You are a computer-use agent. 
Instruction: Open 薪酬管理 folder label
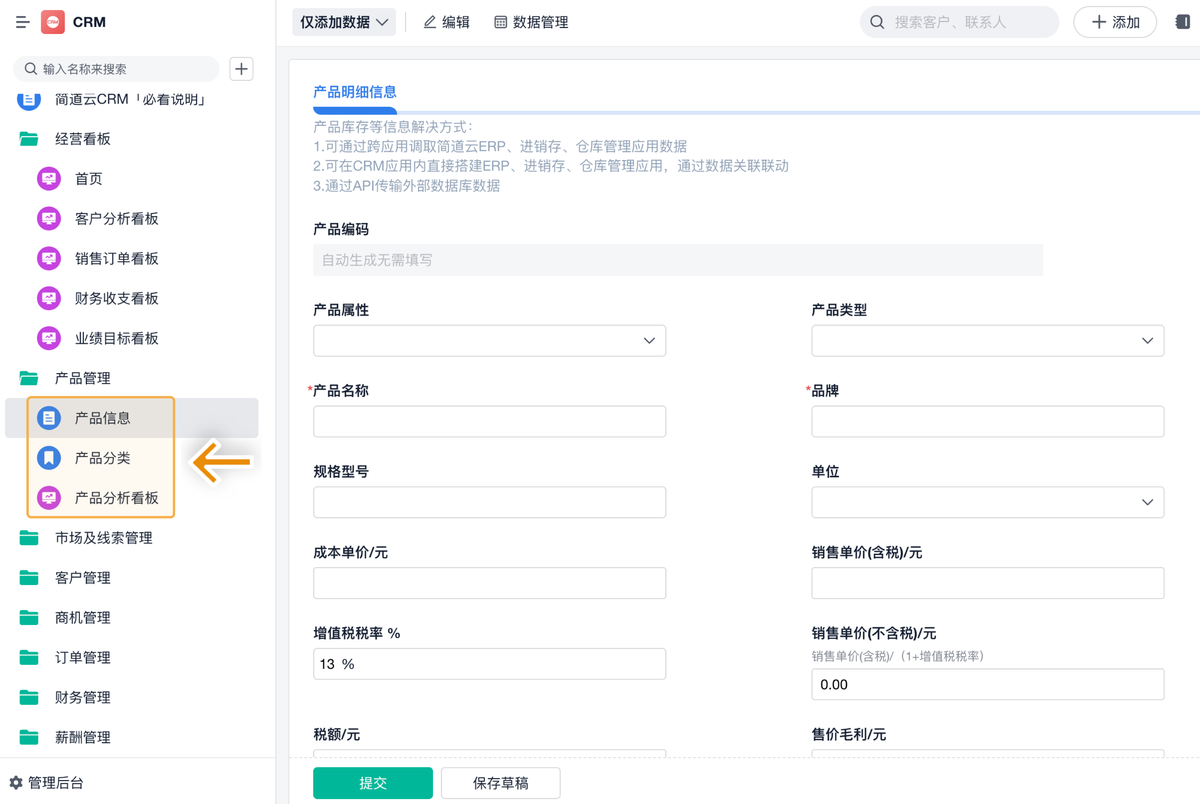[x=83, y=738]
